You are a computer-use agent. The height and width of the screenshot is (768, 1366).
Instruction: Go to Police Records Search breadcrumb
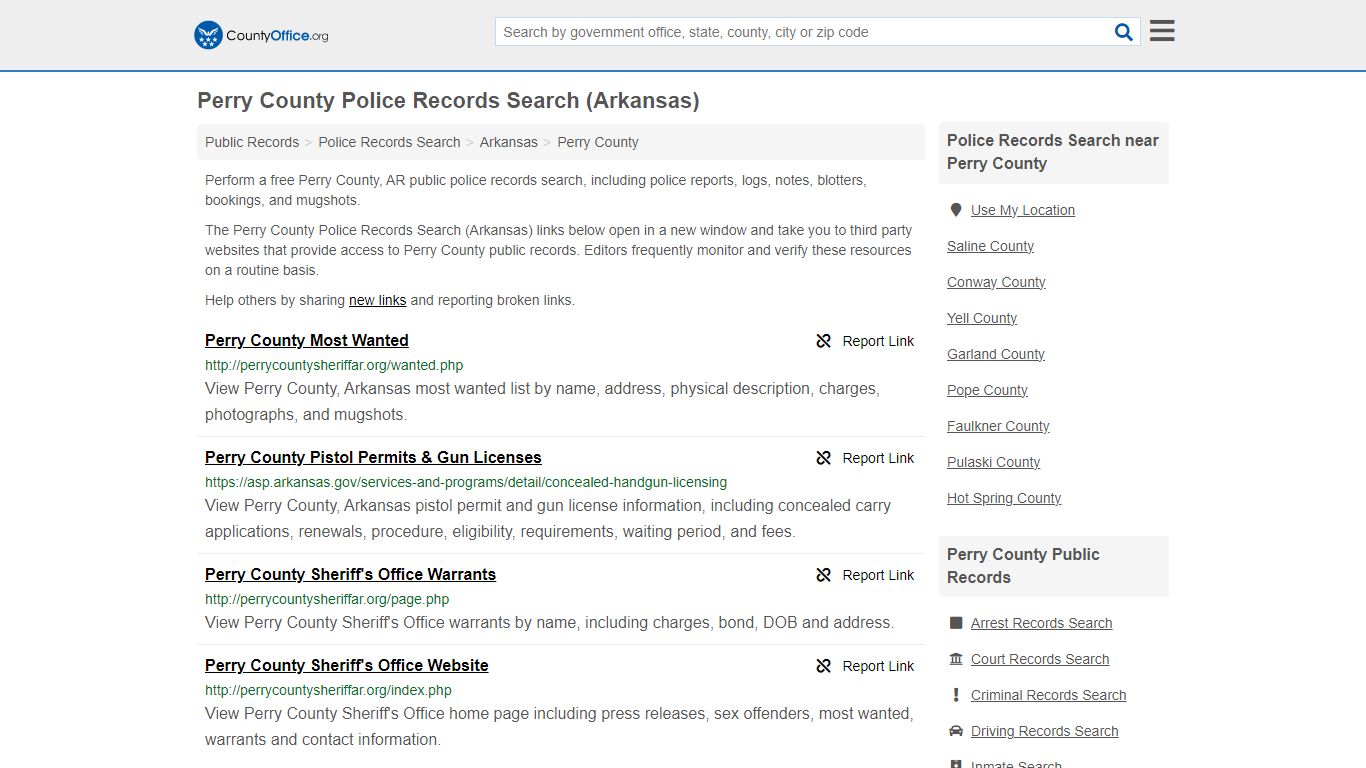(x=389, y=142)
